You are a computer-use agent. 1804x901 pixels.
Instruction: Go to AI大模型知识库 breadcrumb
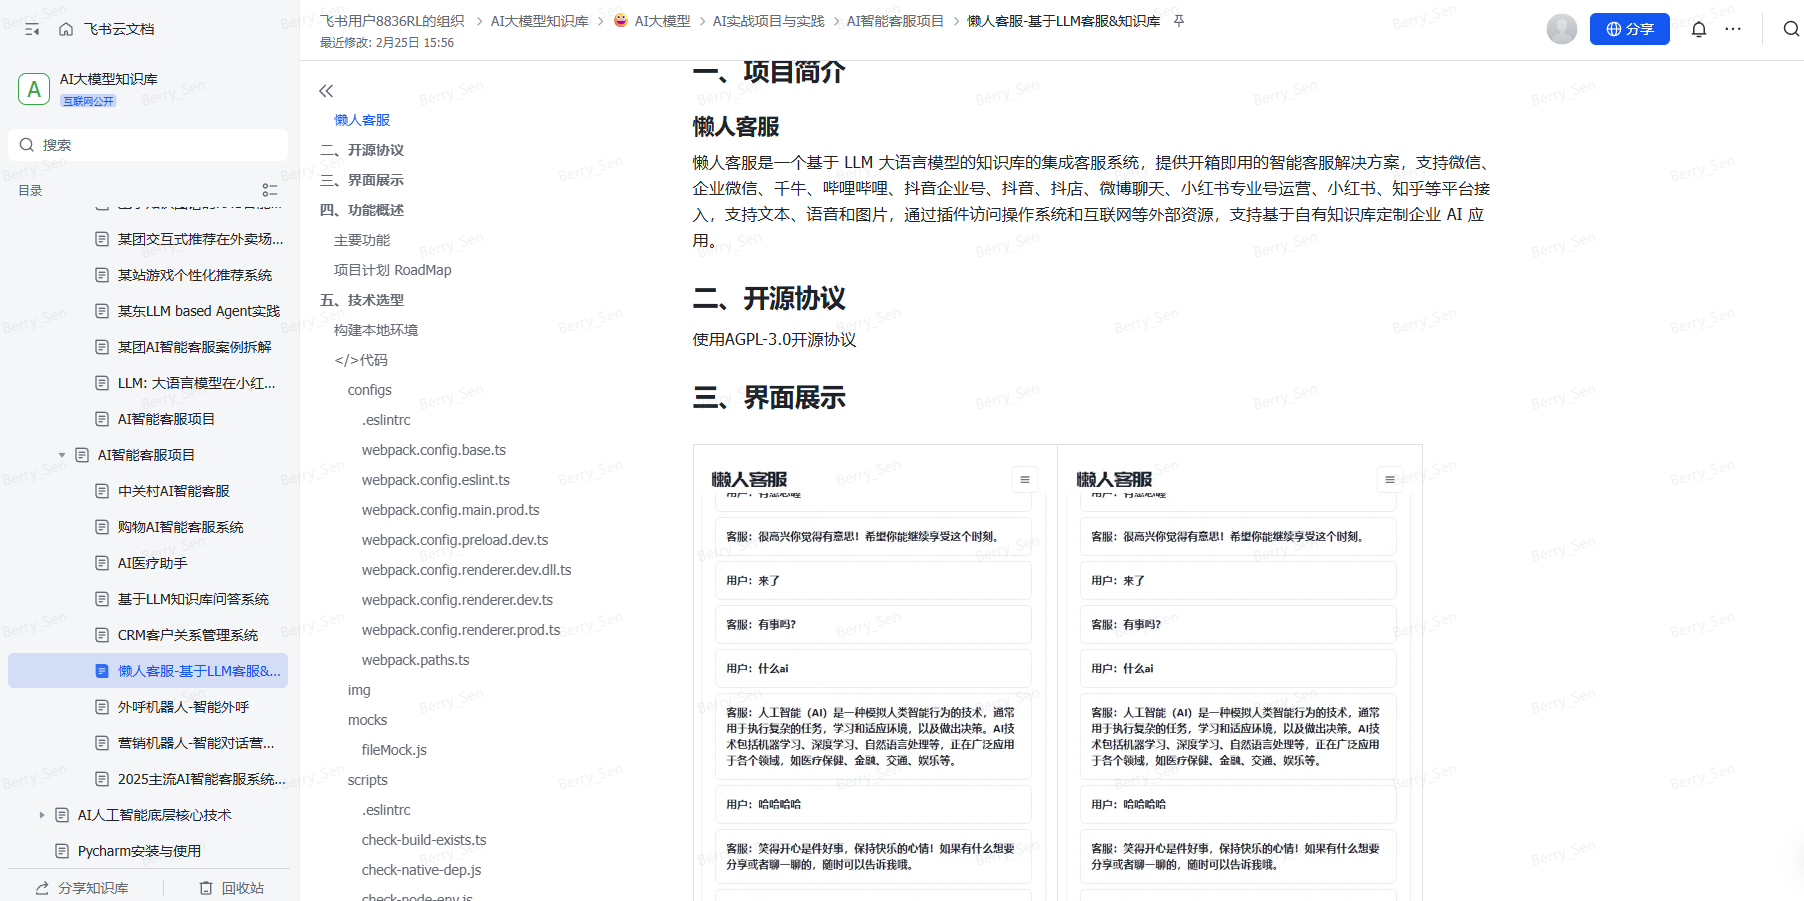pyautogui.click(x=540, y=21)
